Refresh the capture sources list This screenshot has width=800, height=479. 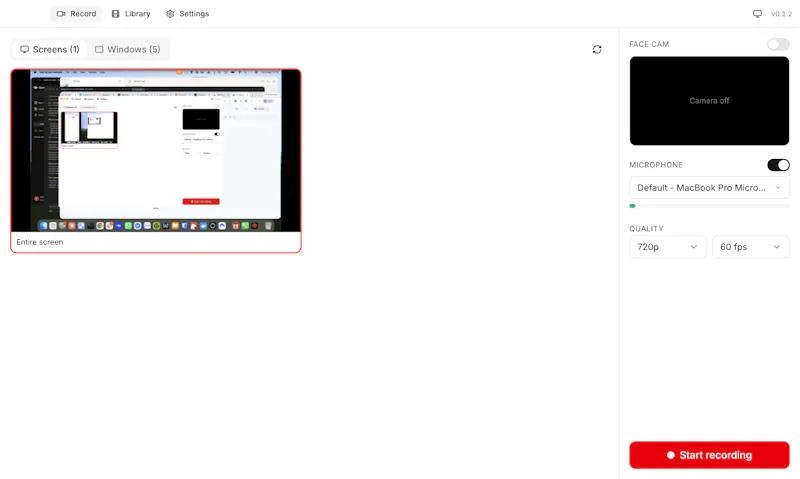pos(597,49)
